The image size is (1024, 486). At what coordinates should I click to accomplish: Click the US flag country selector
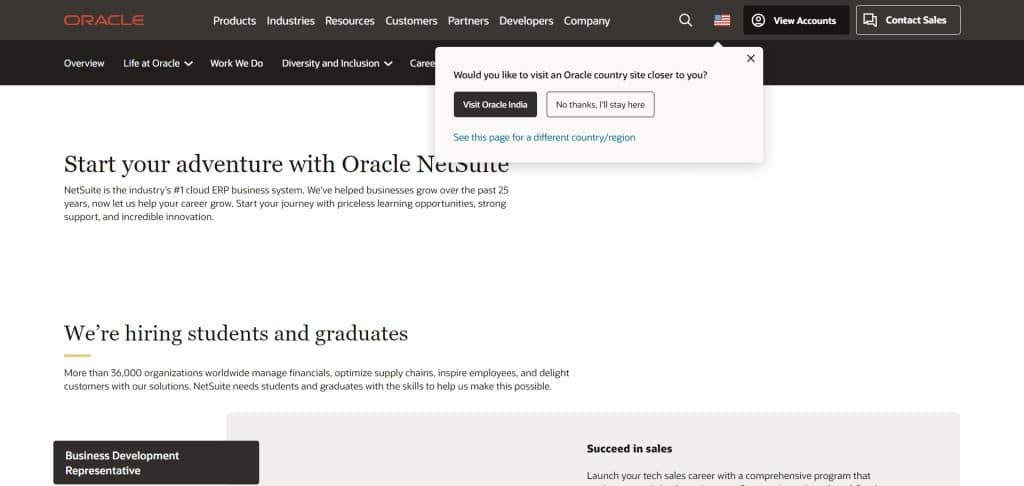(722, 20)
